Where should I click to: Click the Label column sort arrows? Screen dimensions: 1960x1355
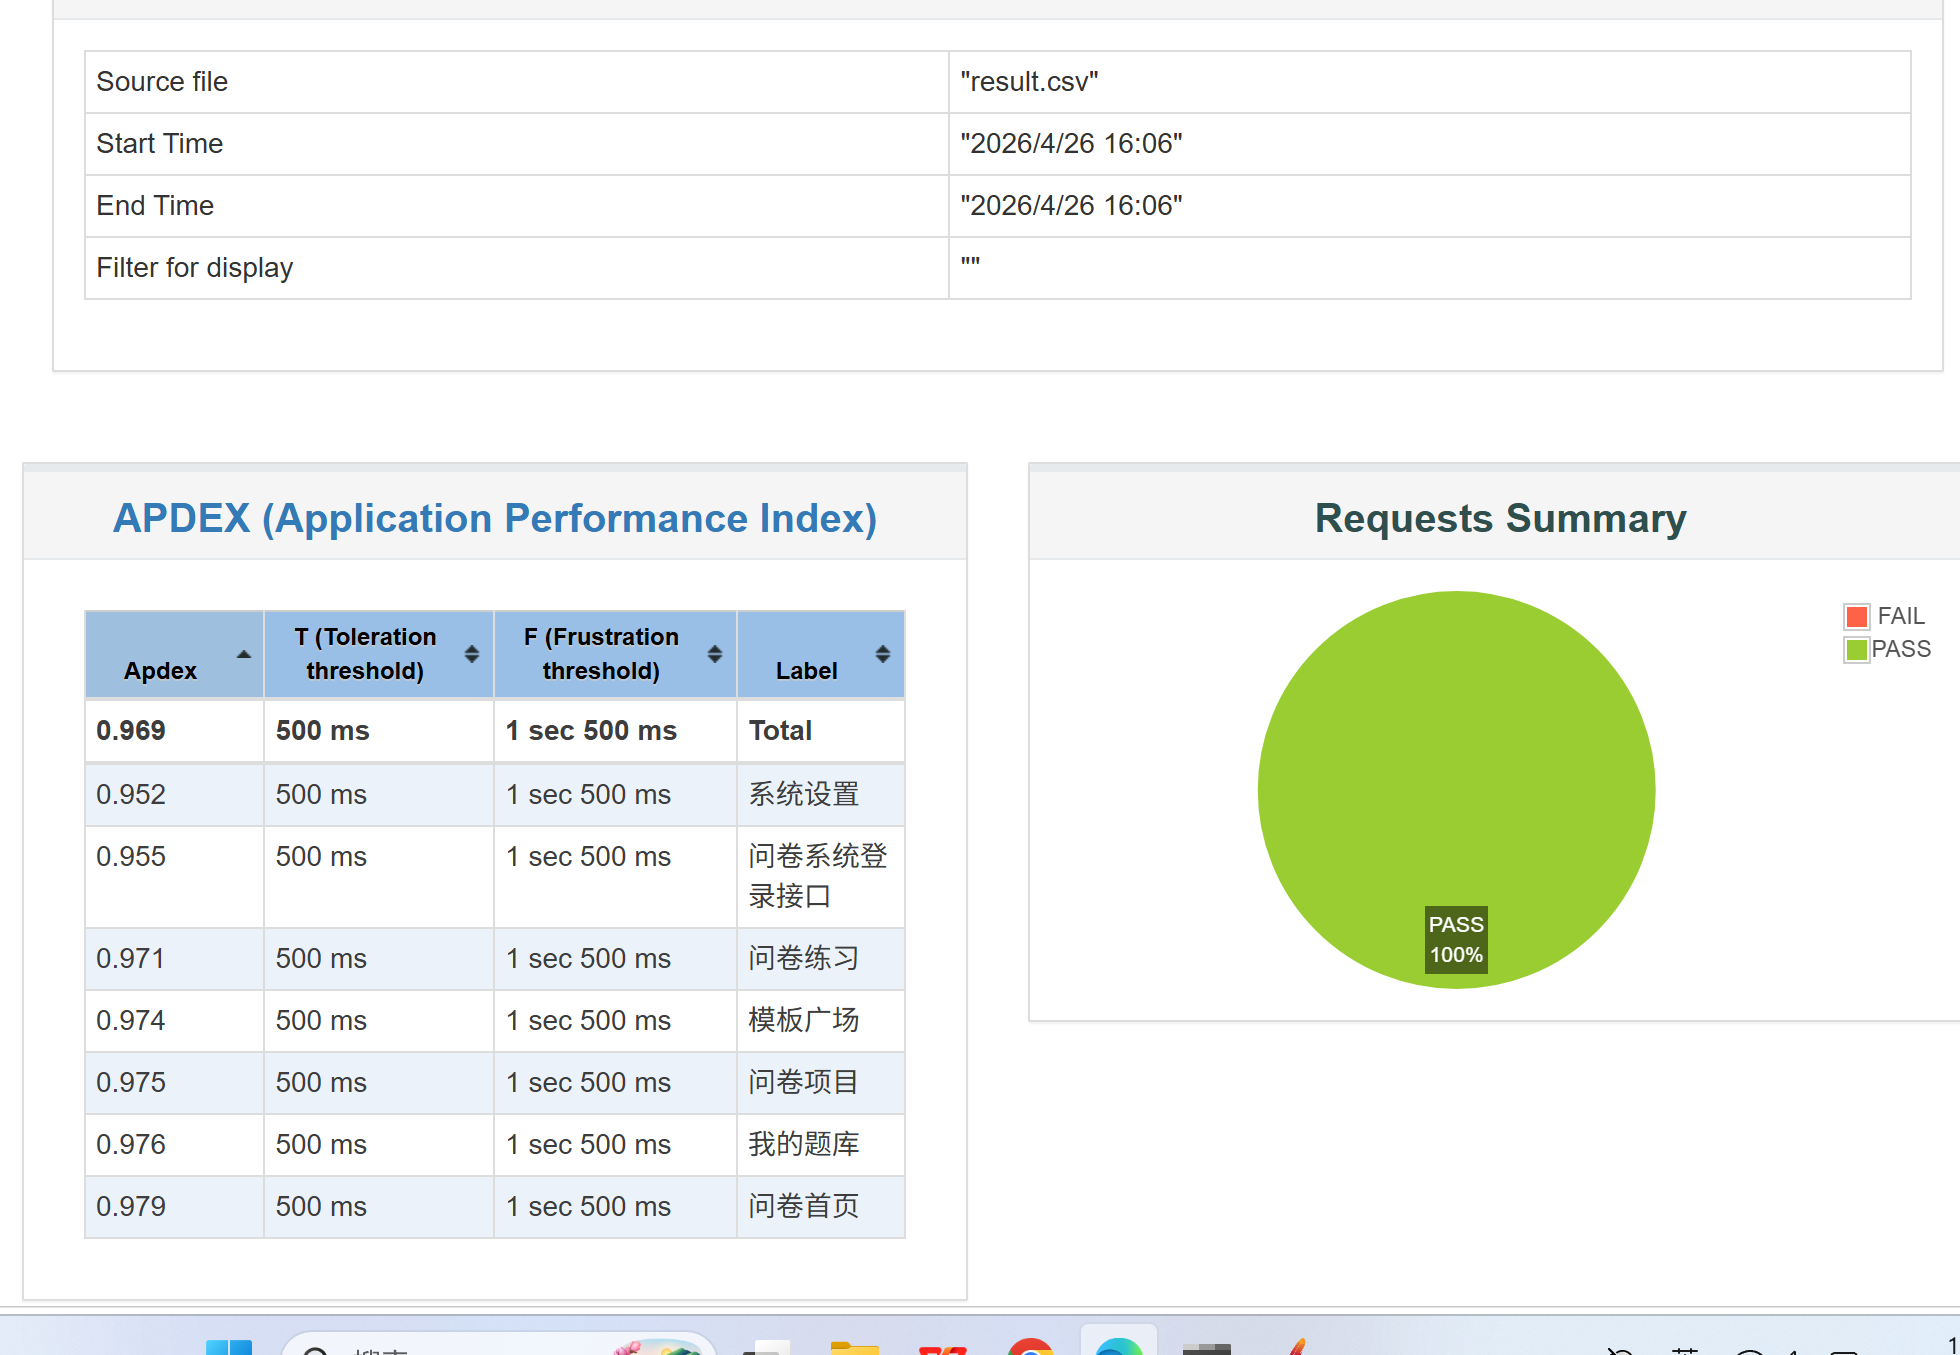tap(883, 654)
